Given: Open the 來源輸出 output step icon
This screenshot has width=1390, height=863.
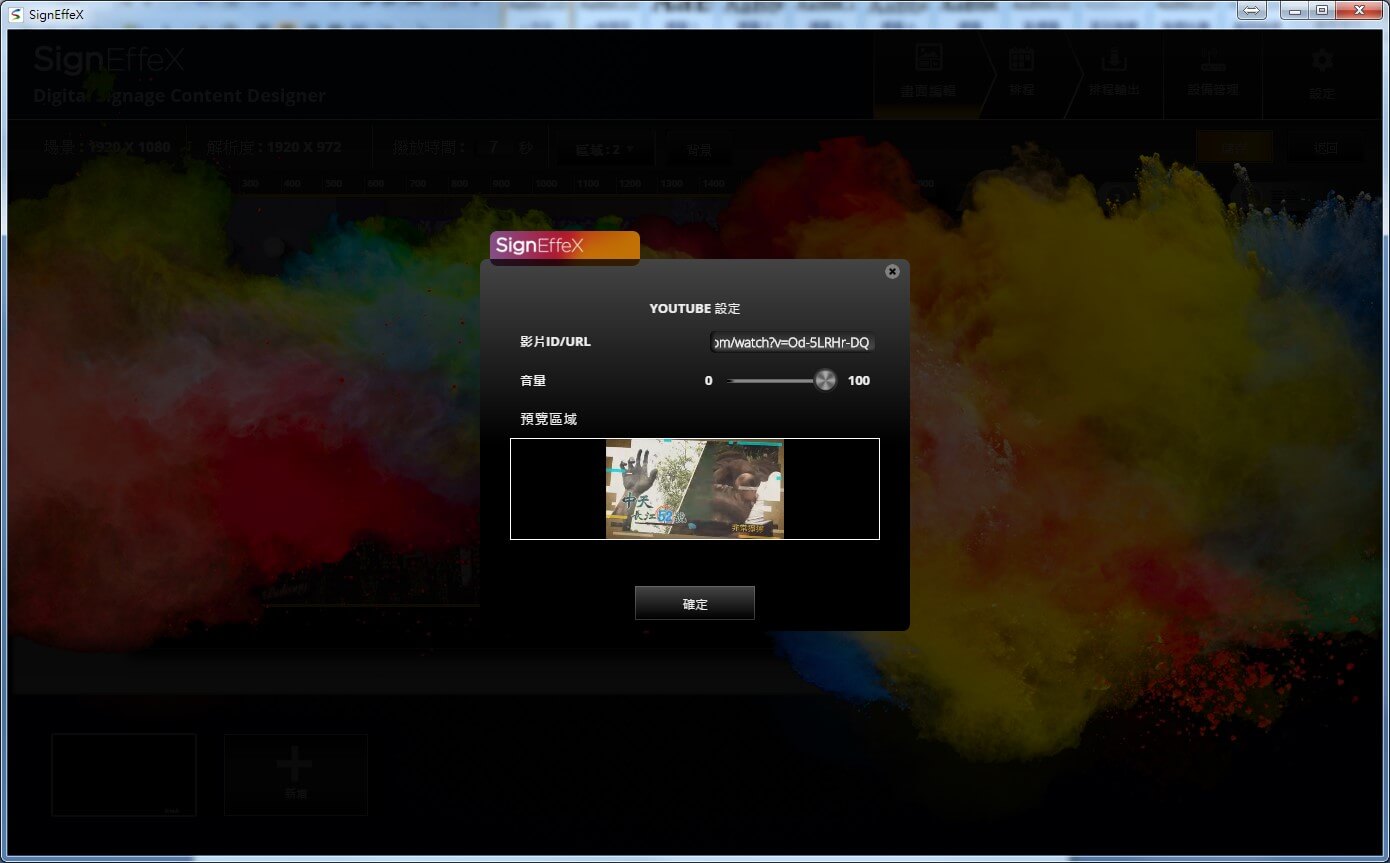Looking at the screenshot, I should click(x=1113, y=72).
